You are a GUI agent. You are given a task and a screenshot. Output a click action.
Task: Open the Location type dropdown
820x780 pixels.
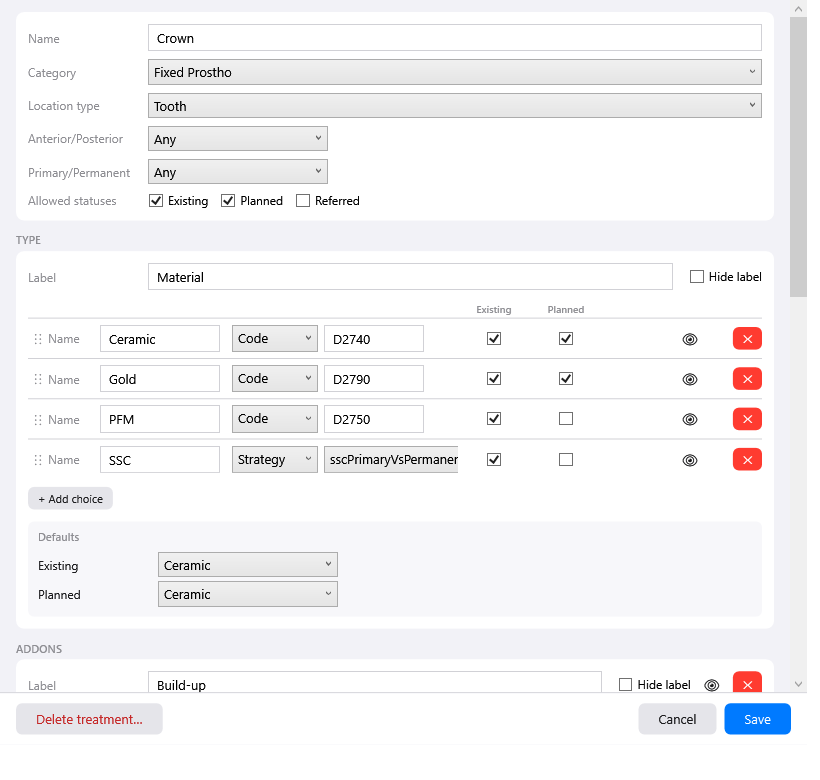click(454, 106)
